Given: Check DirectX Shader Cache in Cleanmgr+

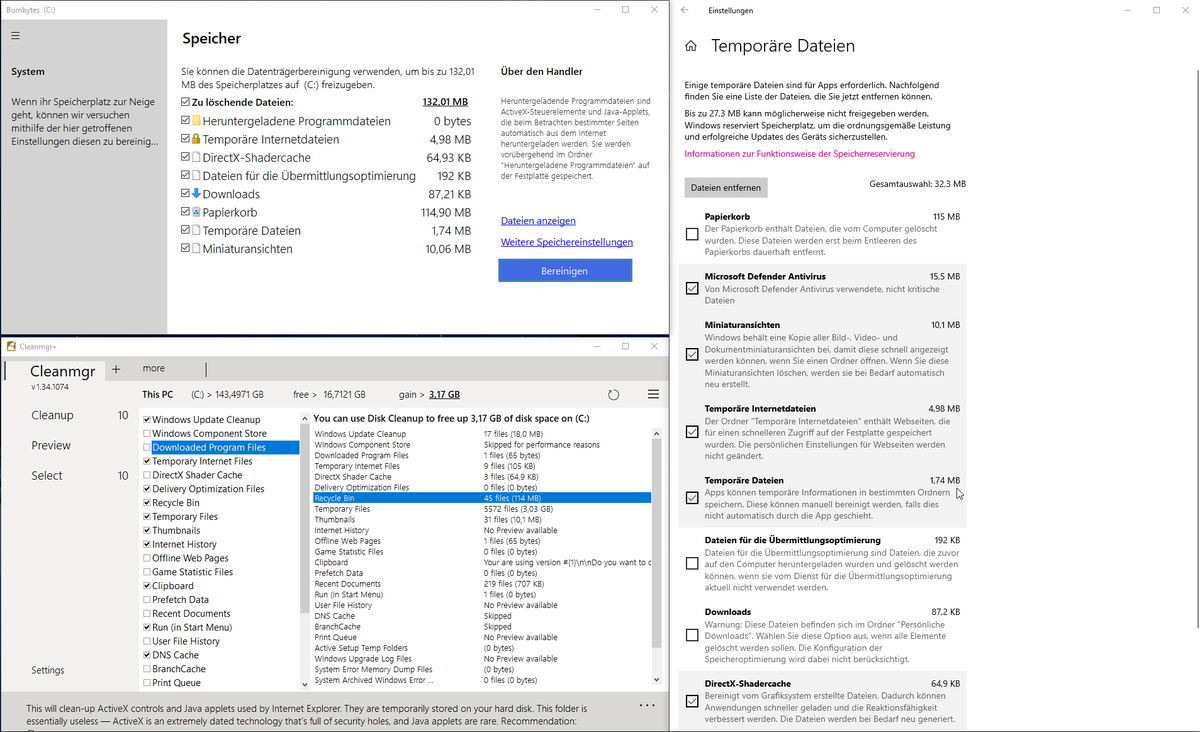Looking at the screenshot, I should pyautogui.click(x=147, y=475).
